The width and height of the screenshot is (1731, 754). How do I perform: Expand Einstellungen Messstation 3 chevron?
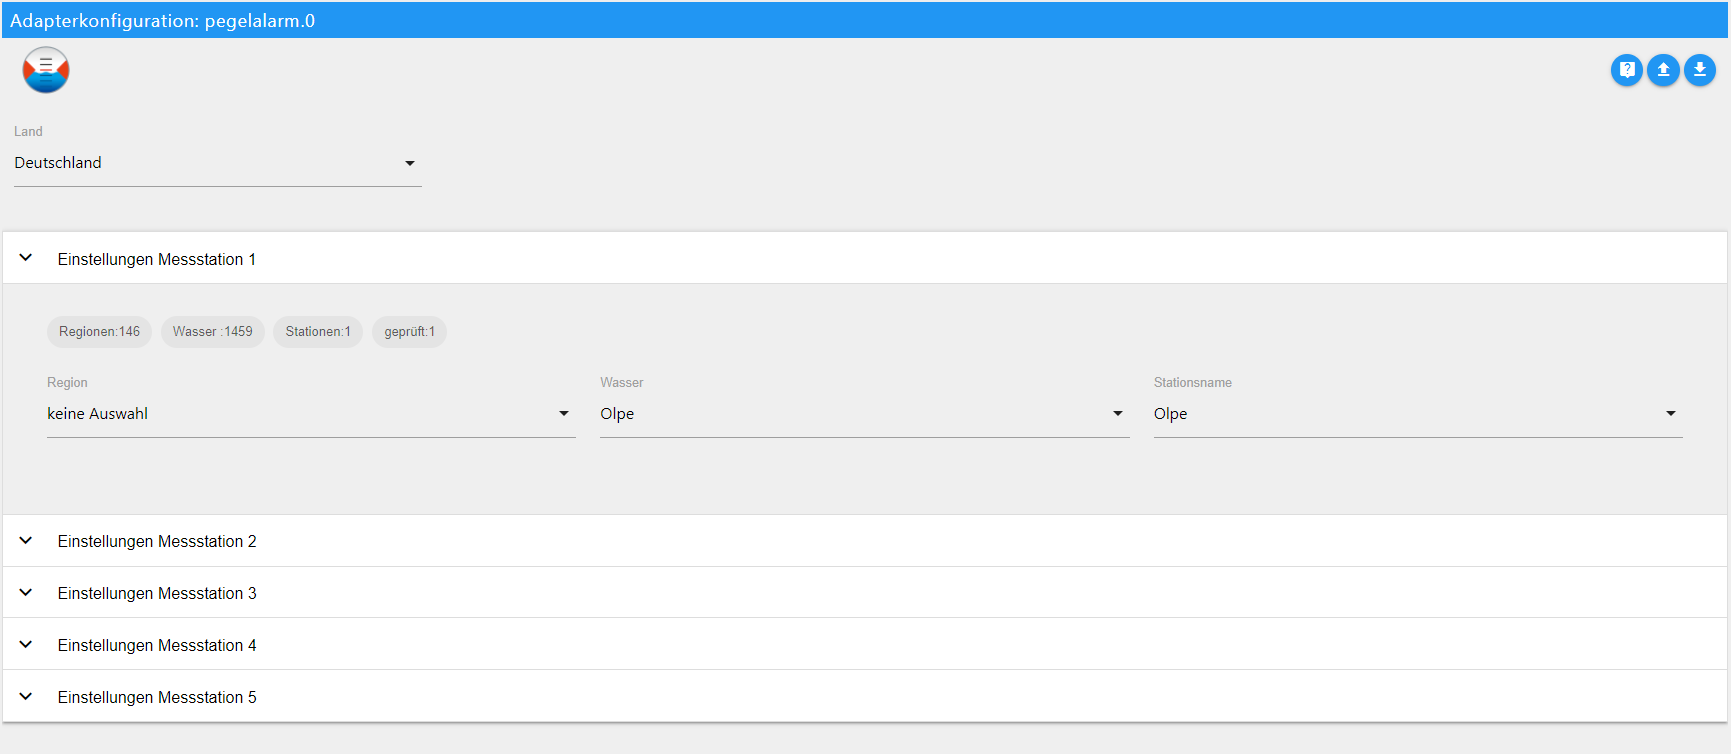[26, 593]
